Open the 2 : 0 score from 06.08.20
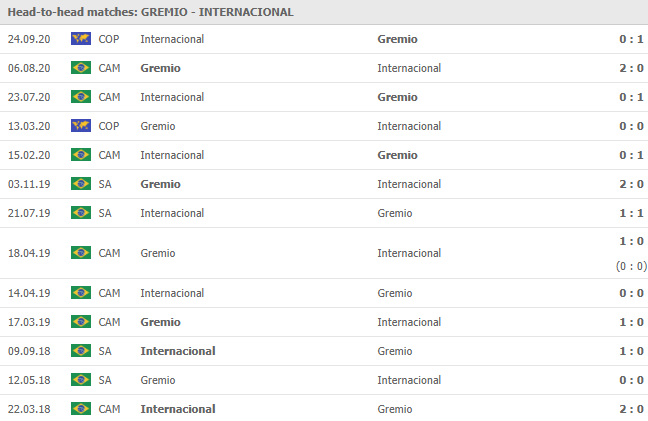Viewport: 648px width, 421px height. point(631,68)
